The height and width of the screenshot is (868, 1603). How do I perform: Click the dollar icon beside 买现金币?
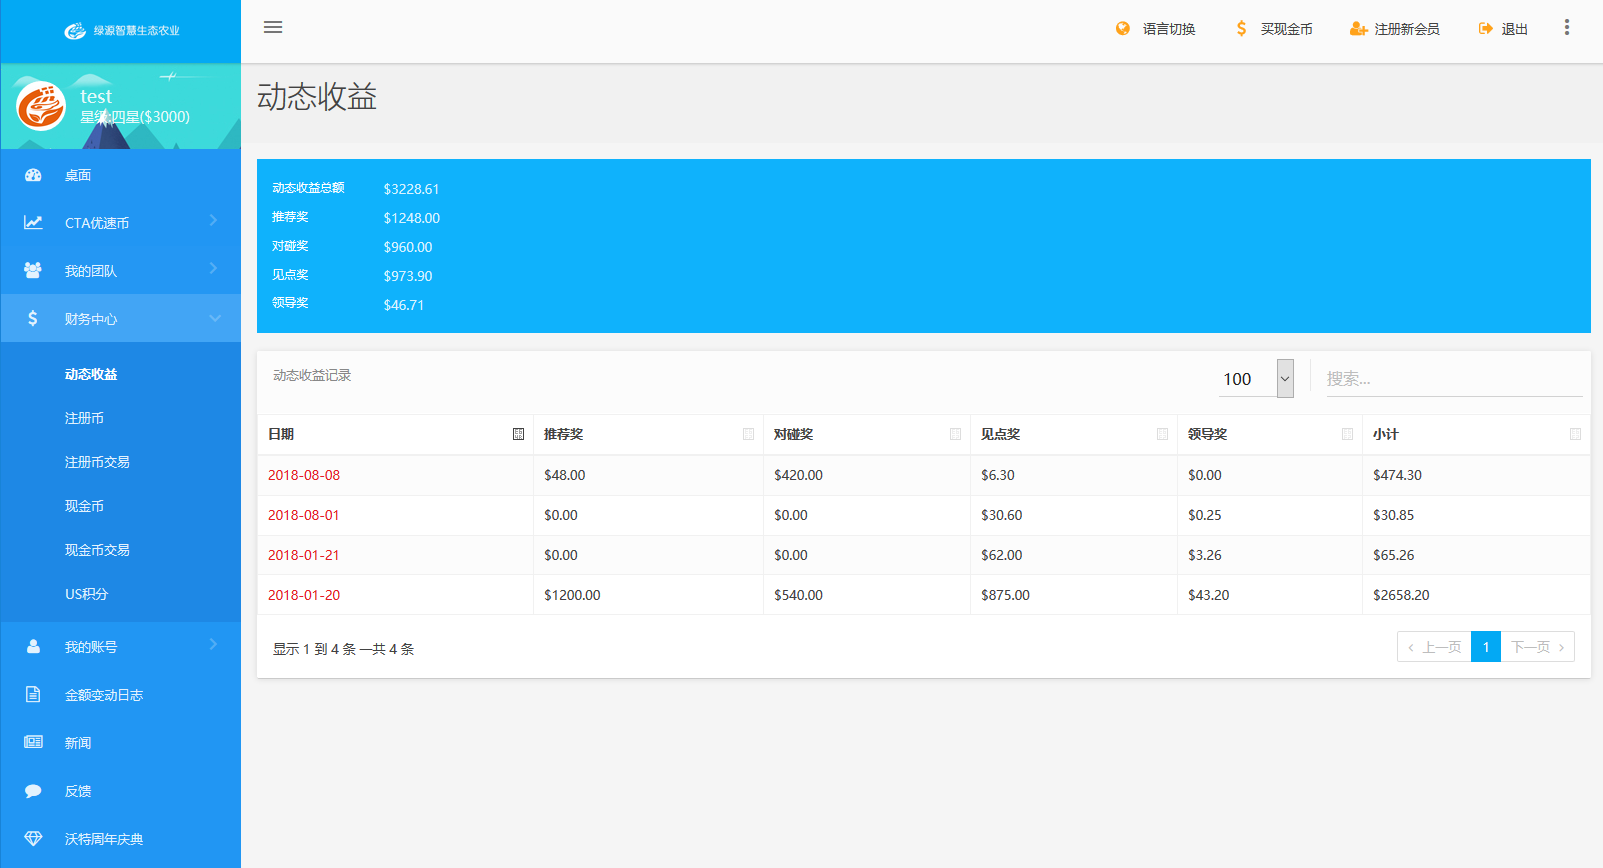pyautogui.click(x=1241, y=29)
